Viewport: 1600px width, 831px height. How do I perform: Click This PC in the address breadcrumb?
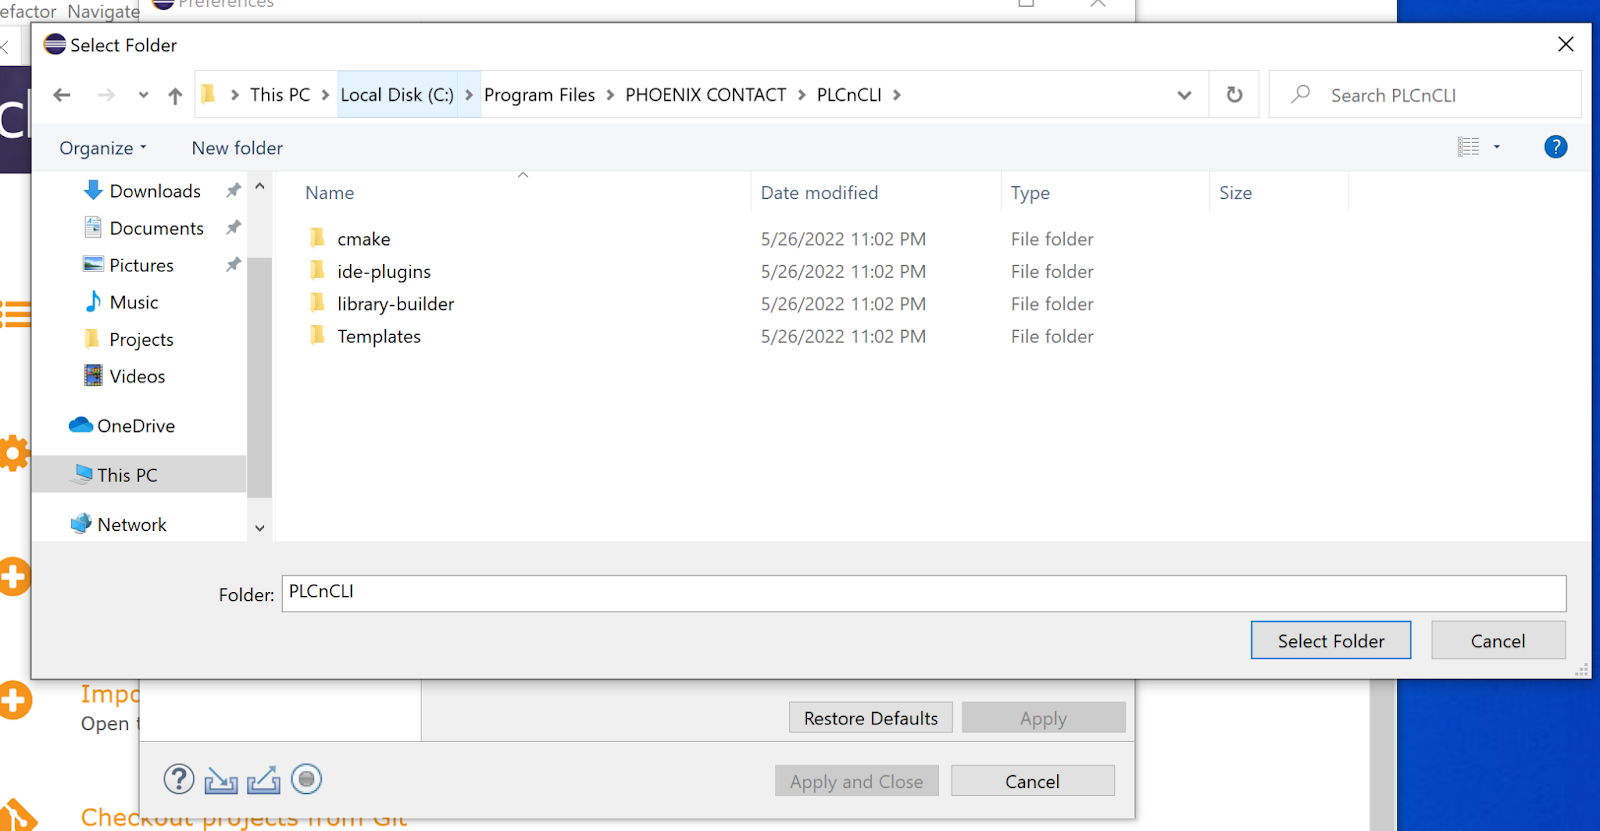click(280, 95)
